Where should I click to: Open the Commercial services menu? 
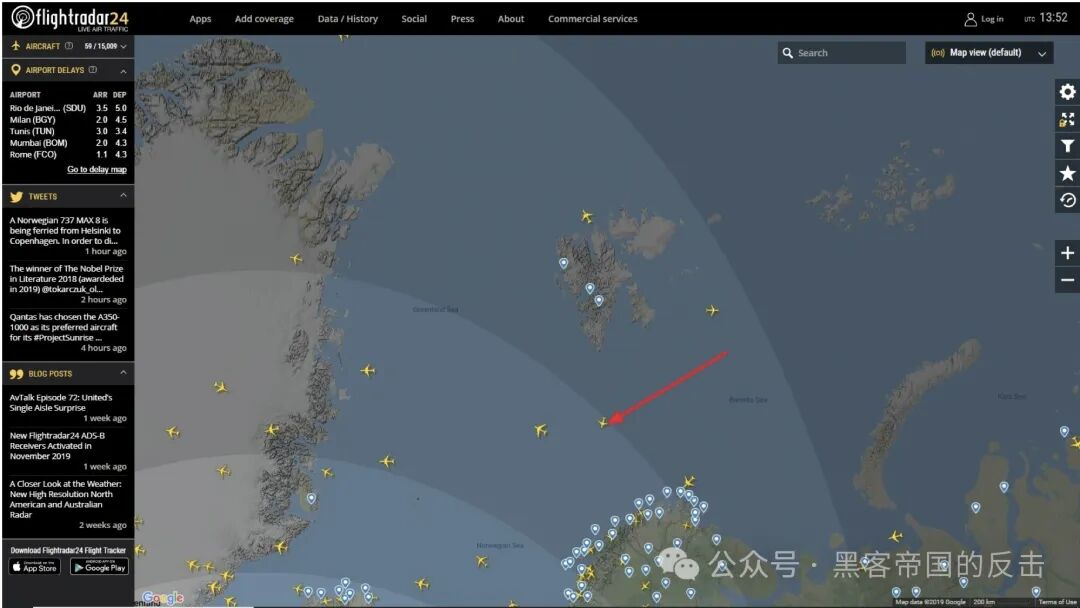pyautogui.click(x=592, y=19)
